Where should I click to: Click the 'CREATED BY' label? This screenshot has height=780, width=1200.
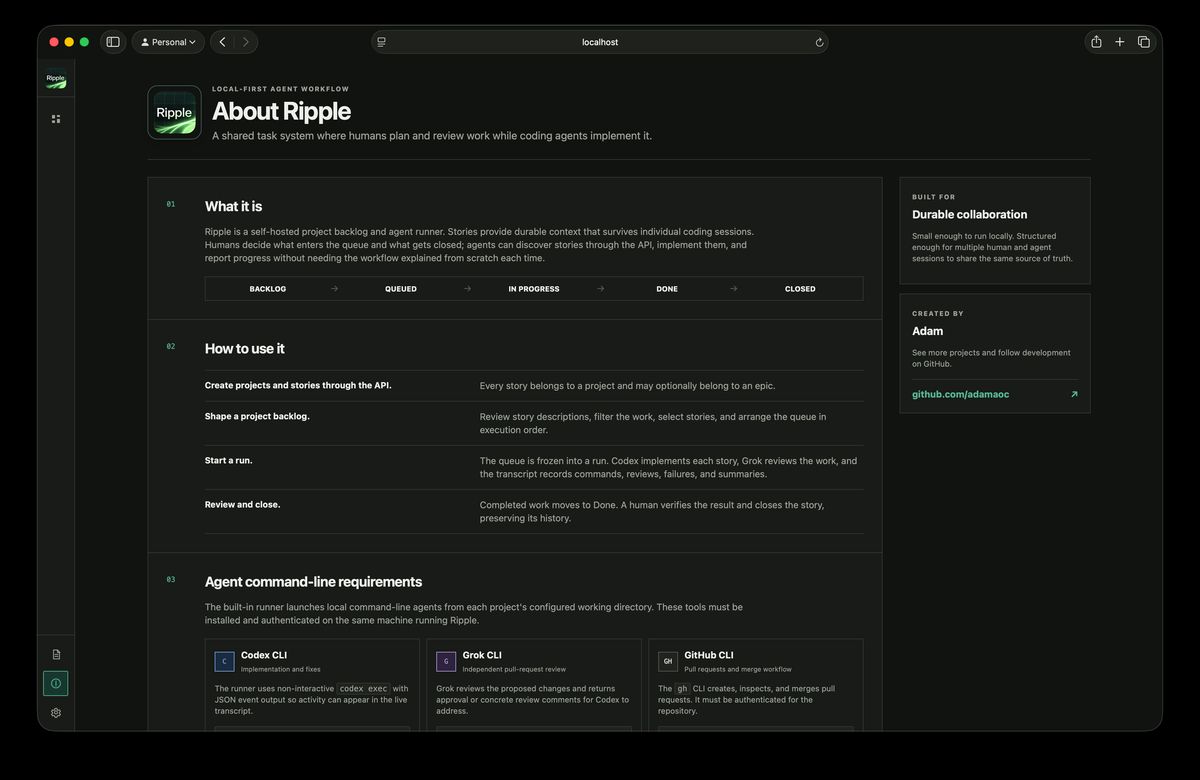pos(938,313)
